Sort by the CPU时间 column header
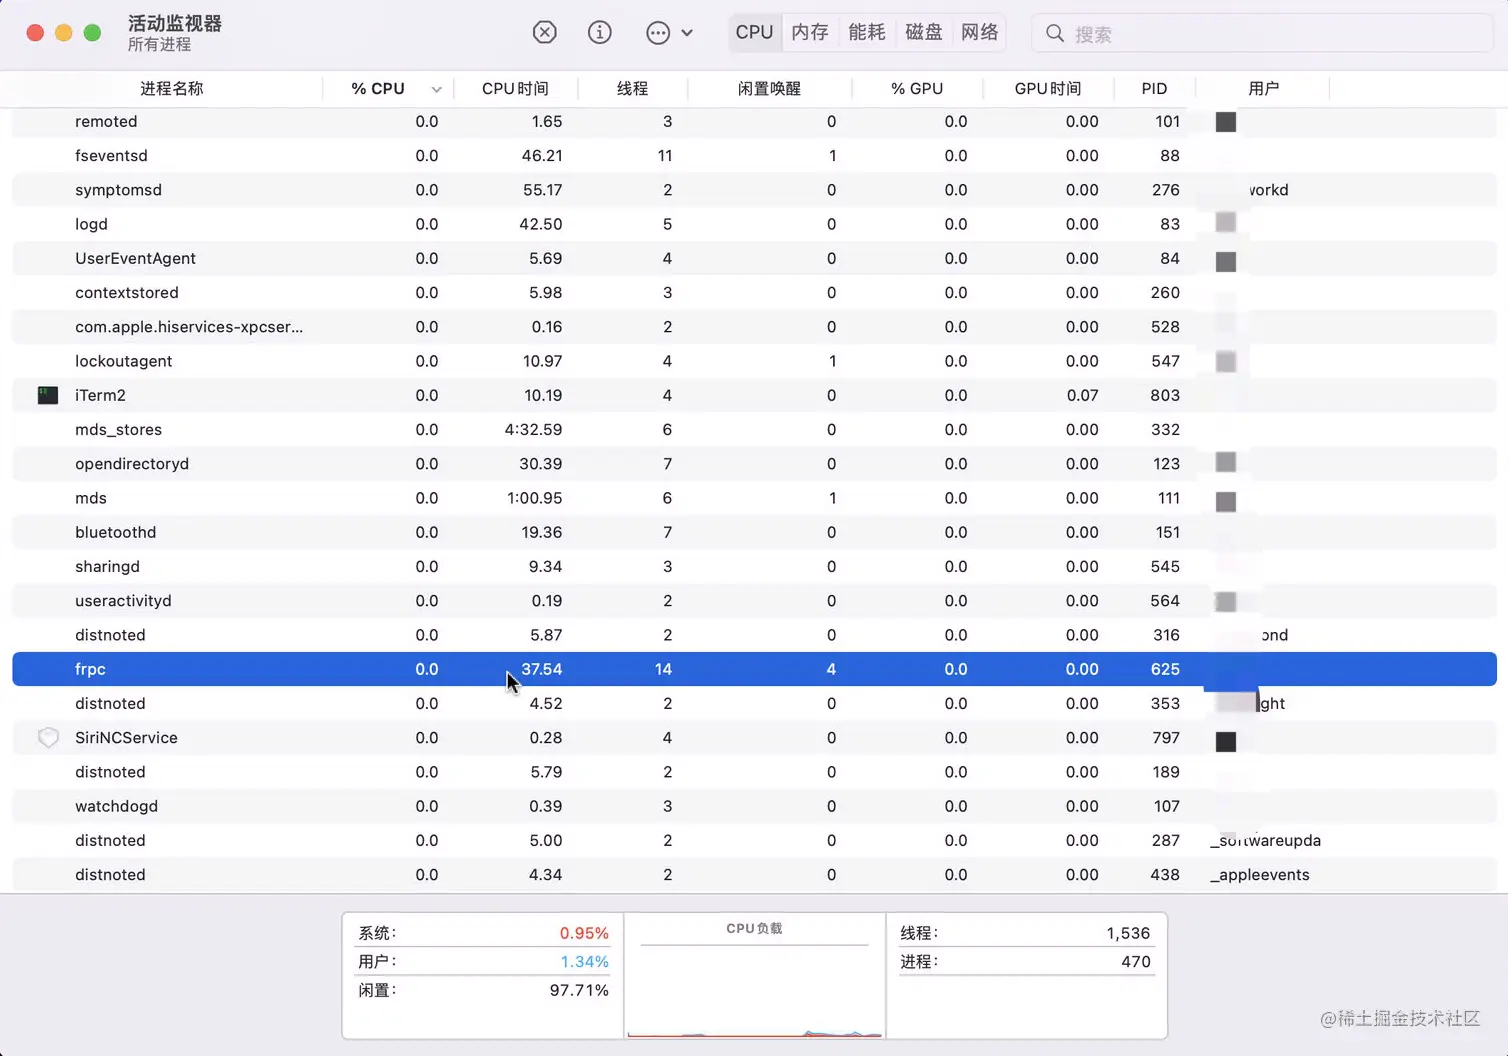 pyautogui.click(x=515, y=89)
